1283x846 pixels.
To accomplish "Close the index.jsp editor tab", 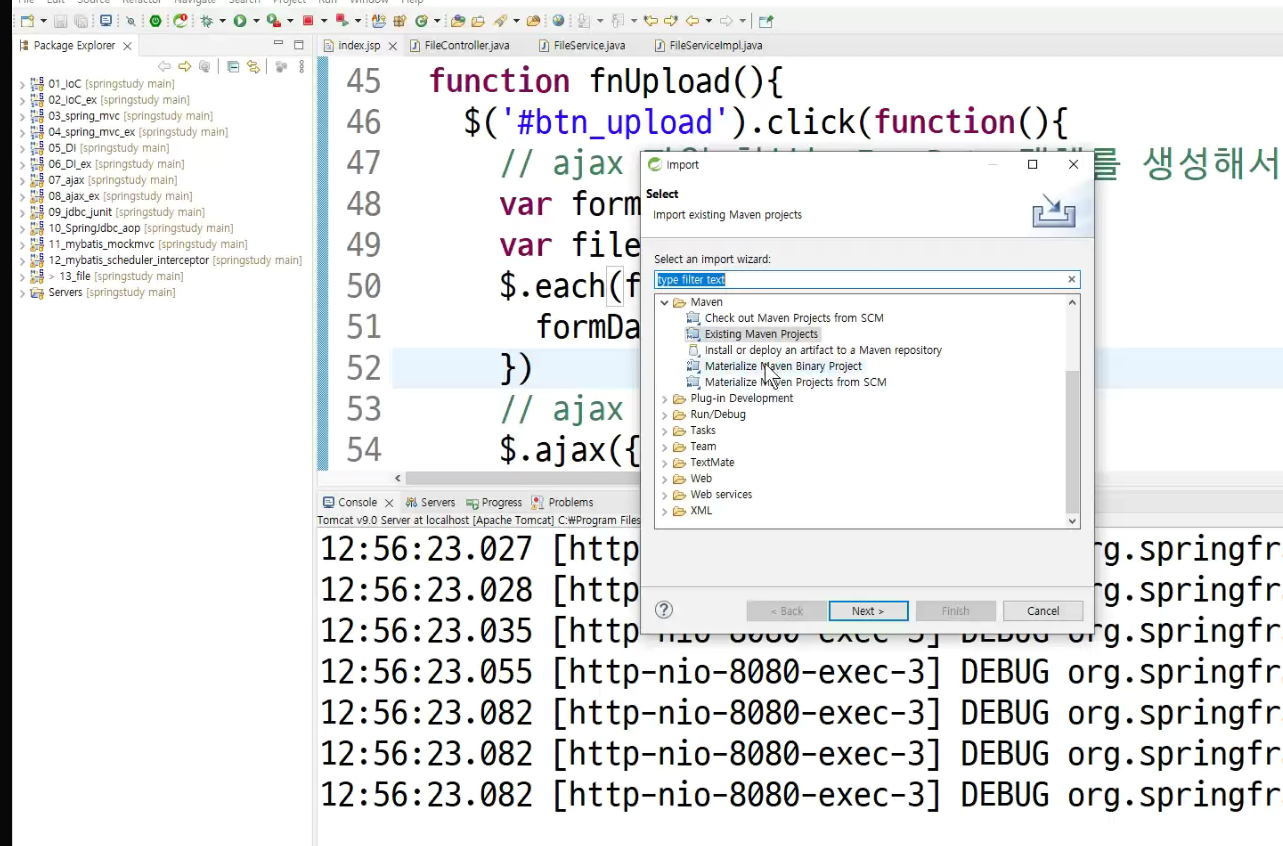I will [392, 46].
